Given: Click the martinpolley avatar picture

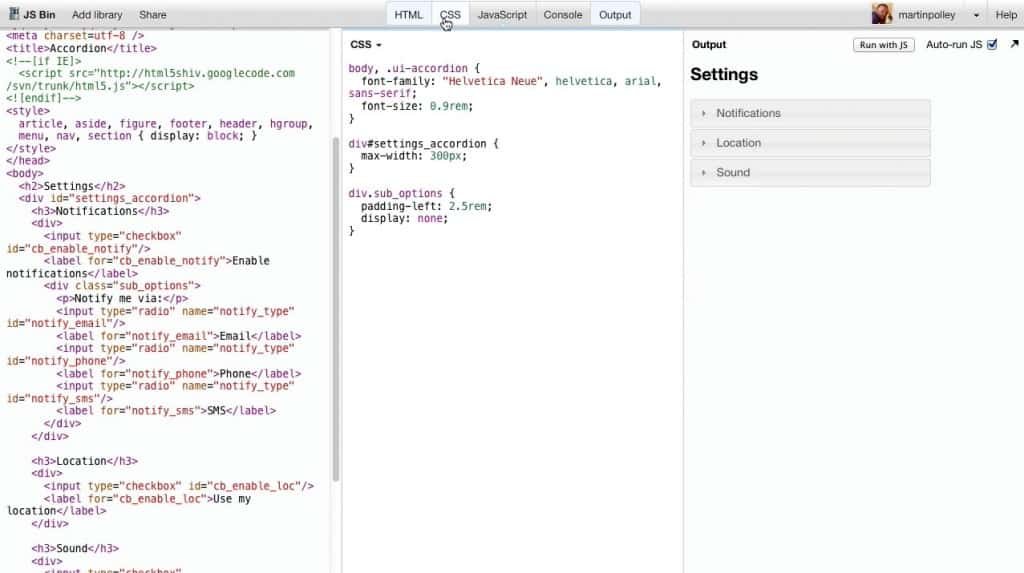Looking at the screenshot, I should click(882, 14).
